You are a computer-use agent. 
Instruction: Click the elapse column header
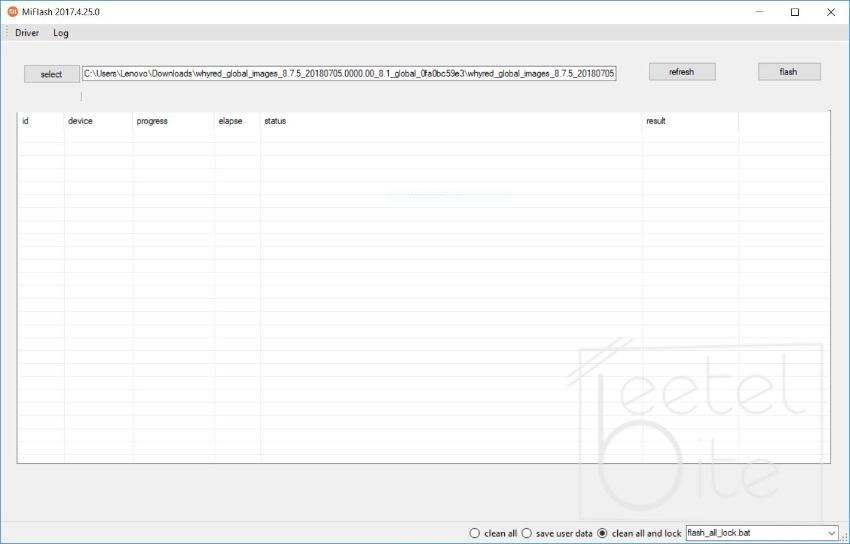237,121
